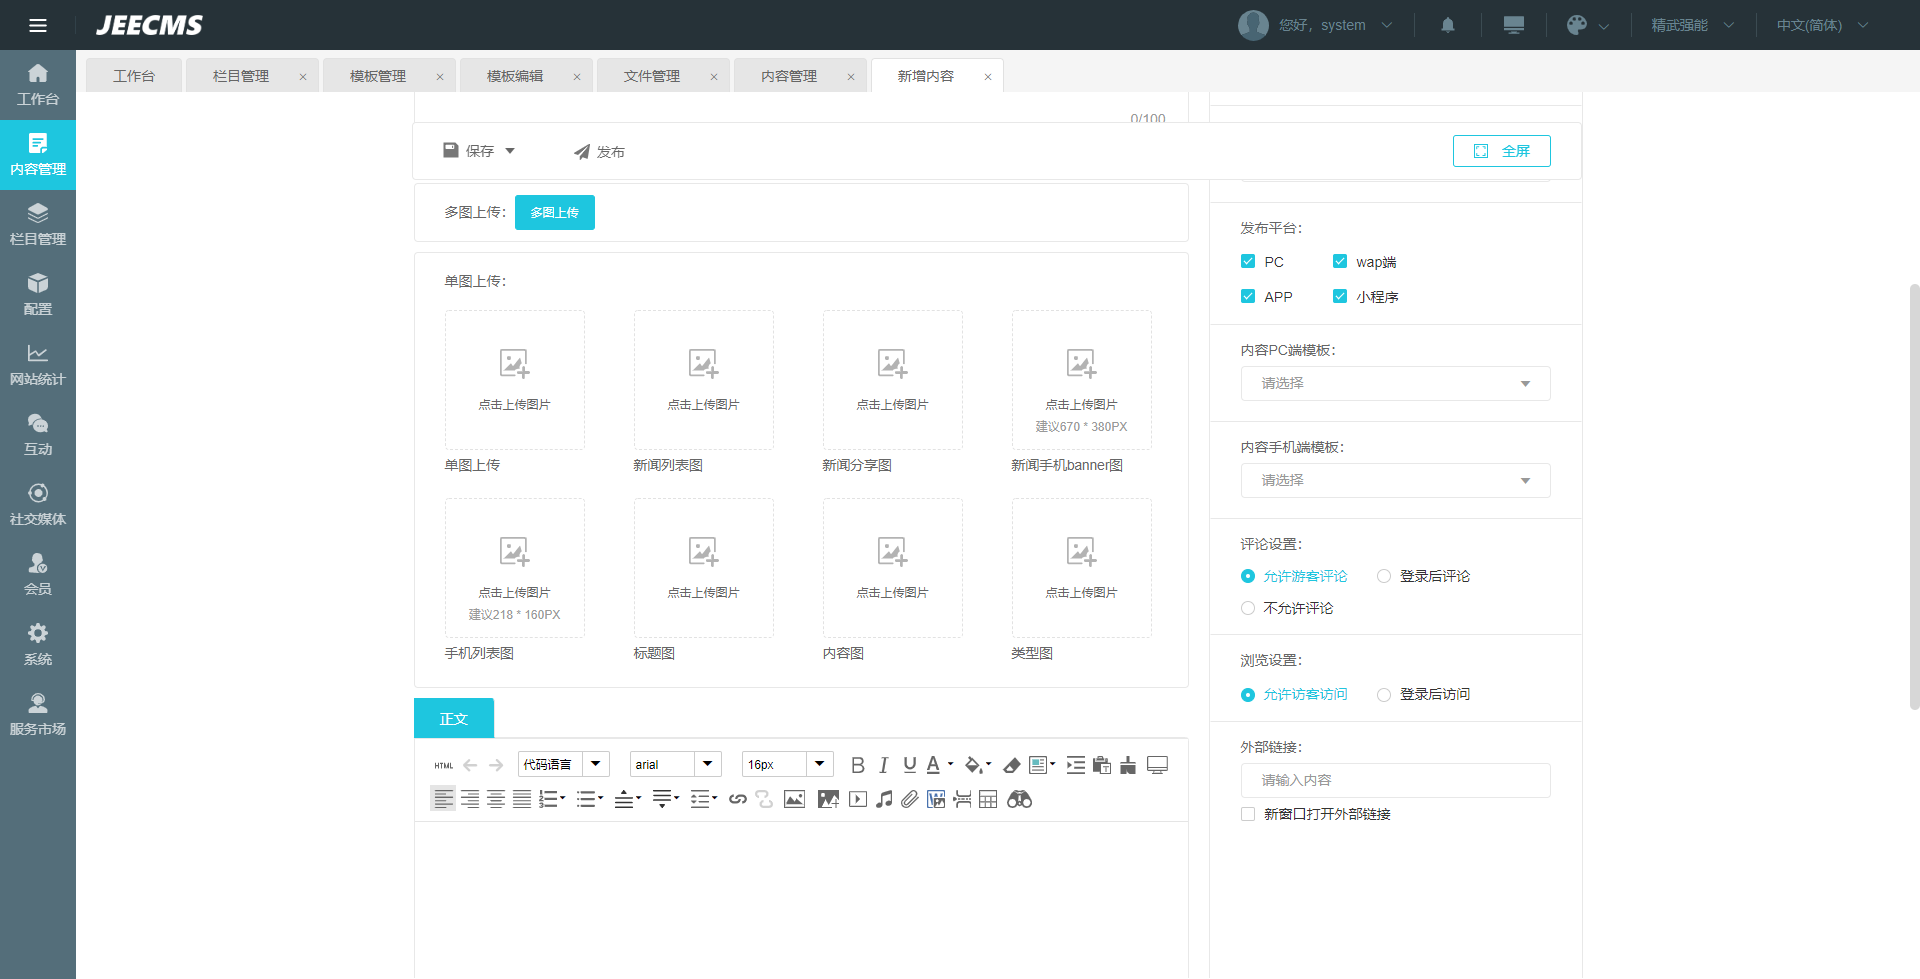The image size is (1920, 979).
Task: Click the insert music icon
Action: coord(884,799)
